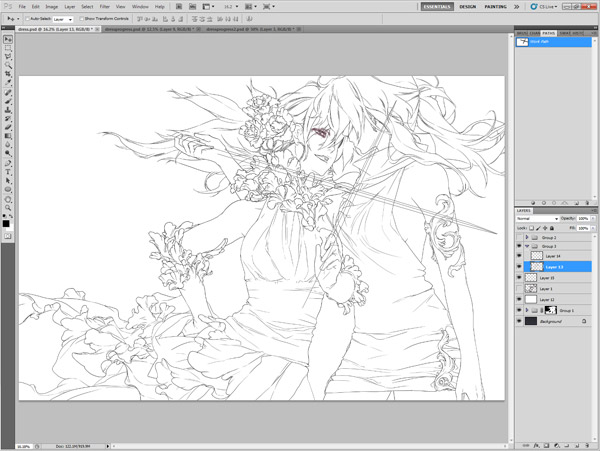600x451 pixels.
Task: Select the Dodge tool
Action: tap(8, 153)
